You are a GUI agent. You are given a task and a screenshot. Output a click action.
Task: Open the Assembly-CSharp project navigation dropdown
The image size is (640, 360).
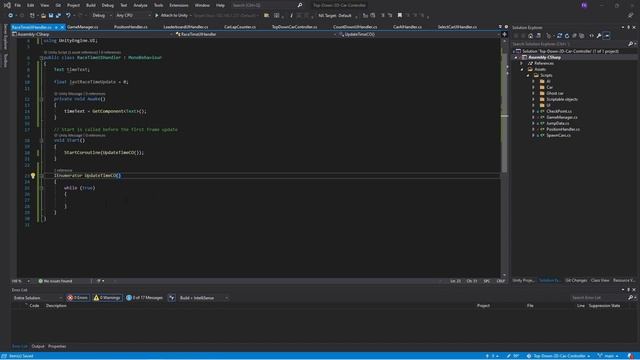pyautogui.click(x=92, y=35)
